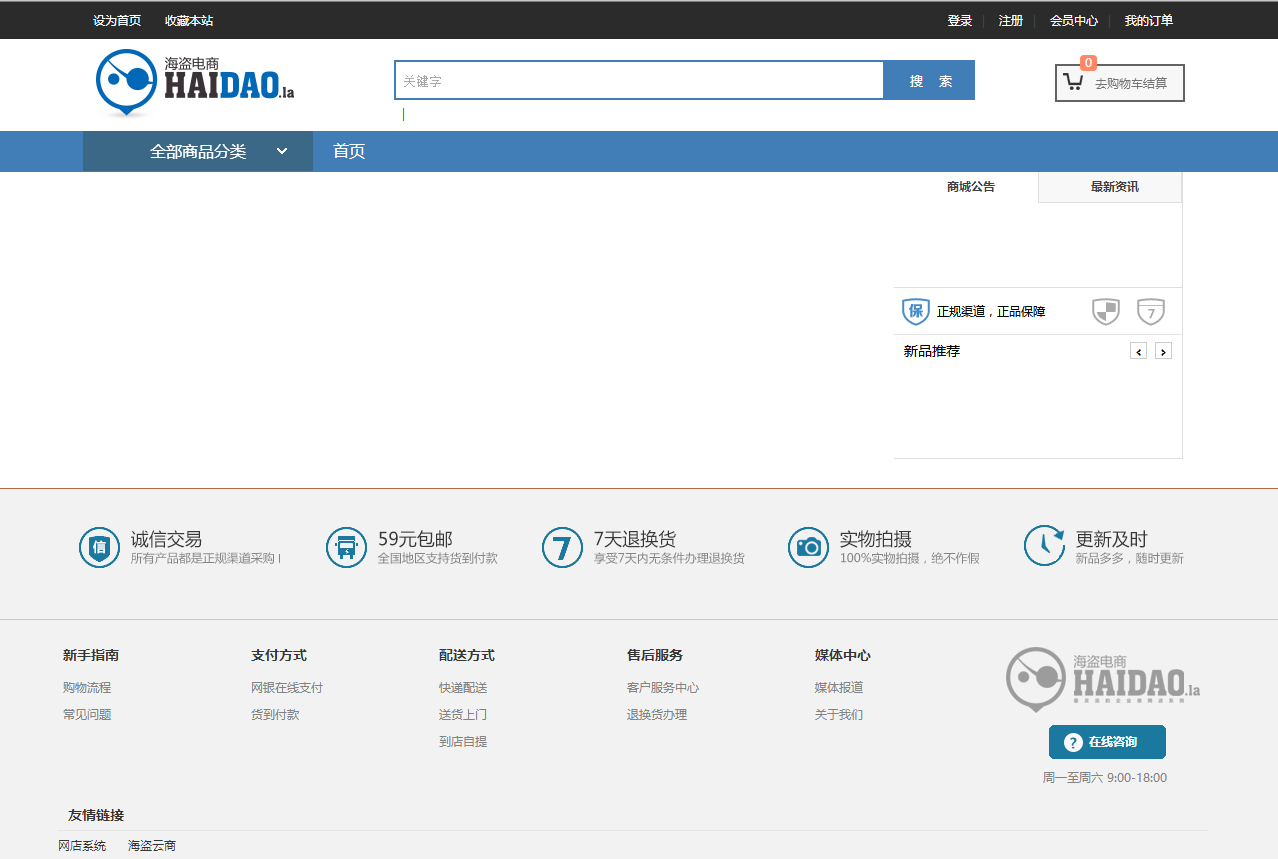Select the 商城公告 tab
The width and height of the screenshot is (1278, 859).
point(970,187)
